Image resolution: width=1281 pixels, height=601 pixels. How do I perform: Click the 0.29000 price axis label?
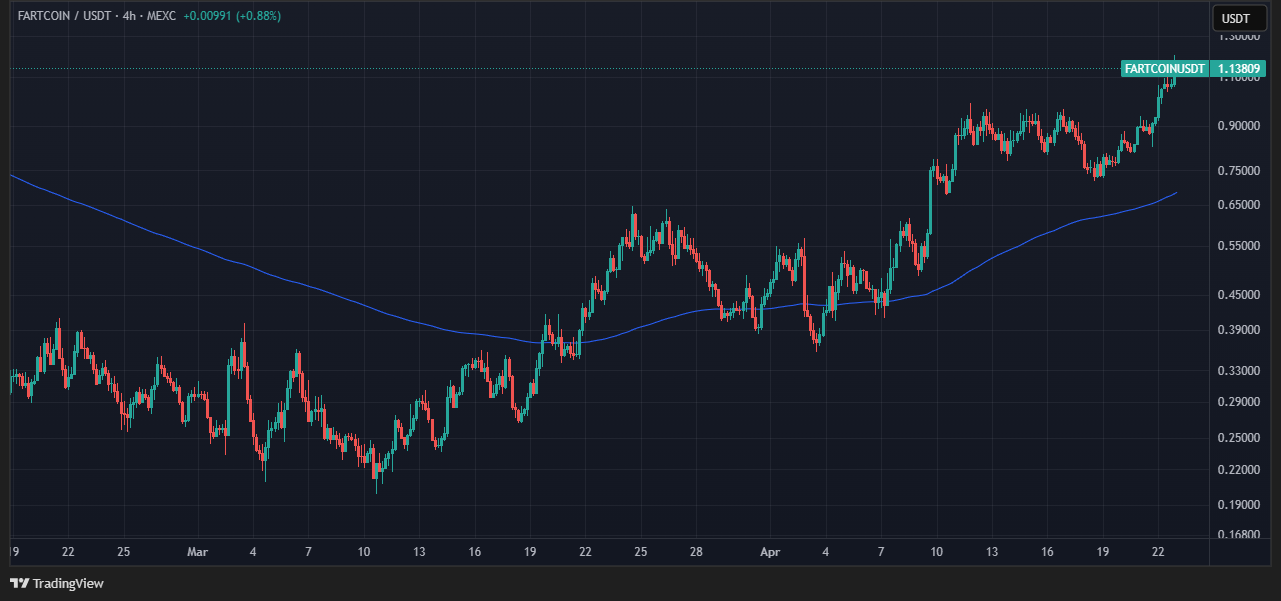[1241, 402]
